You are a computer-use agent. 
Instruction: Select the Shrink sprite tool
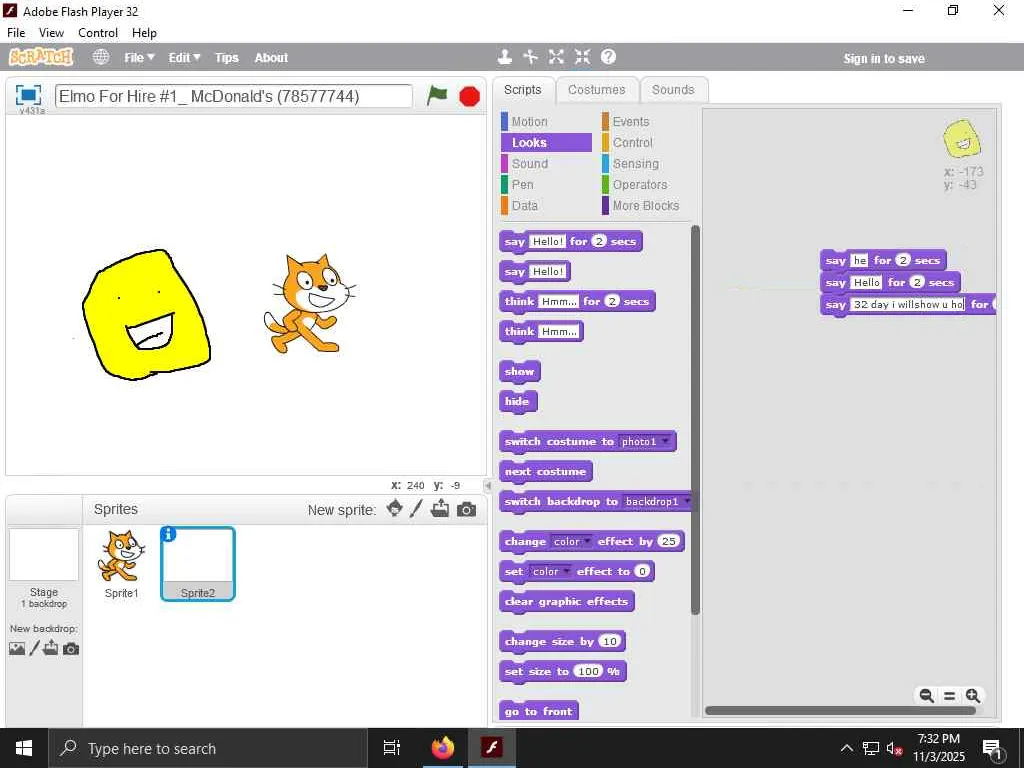[x=582, y=57]
